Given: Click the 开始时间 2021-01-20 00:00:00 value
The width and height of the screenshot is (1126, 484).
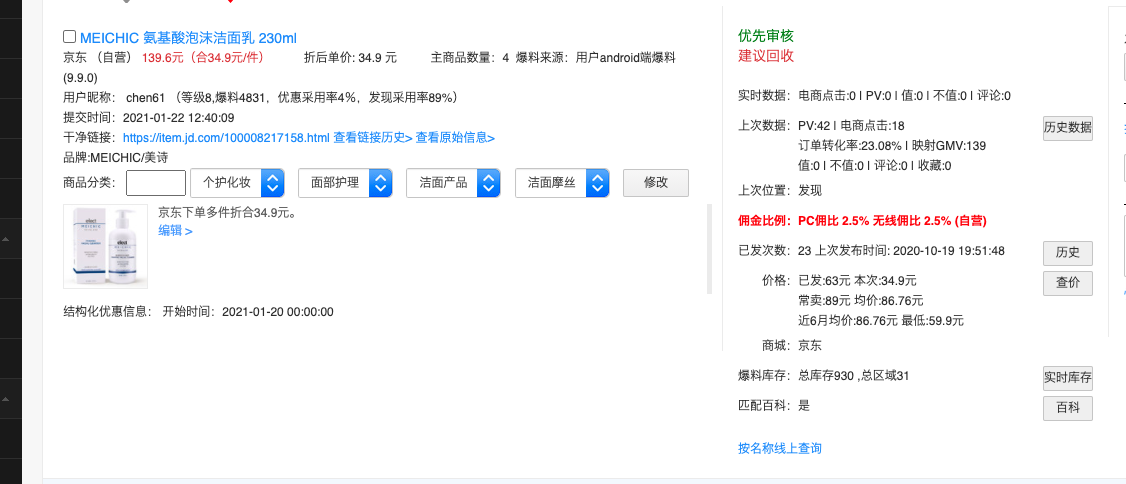Looking at the screenshot, I should click(278, 312).
